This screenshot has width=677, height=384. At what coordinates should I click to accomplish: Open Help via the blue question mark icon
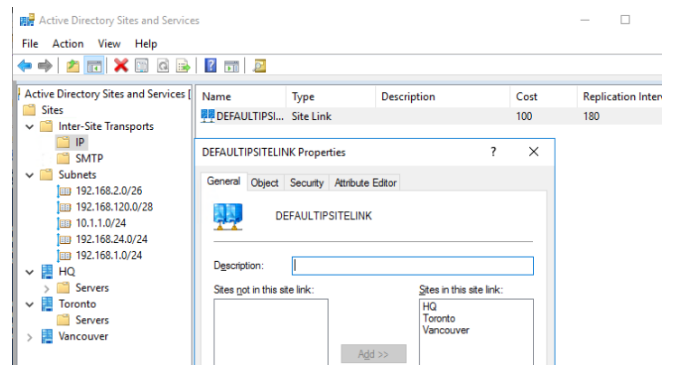tap(210, 66)
